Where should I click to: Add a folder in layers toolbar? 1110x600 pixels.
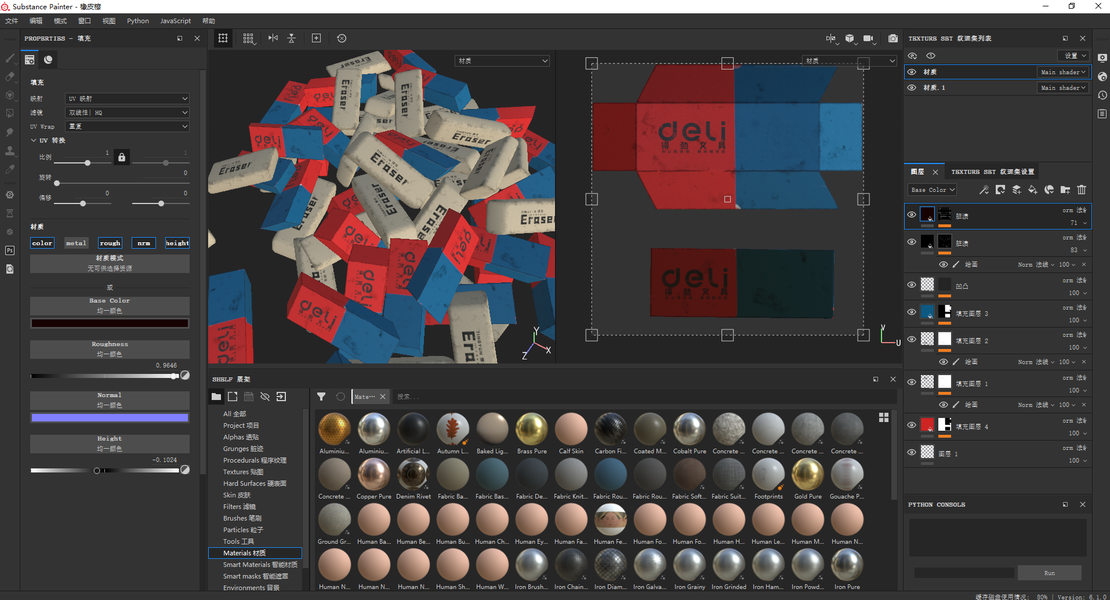[1065, 190]
